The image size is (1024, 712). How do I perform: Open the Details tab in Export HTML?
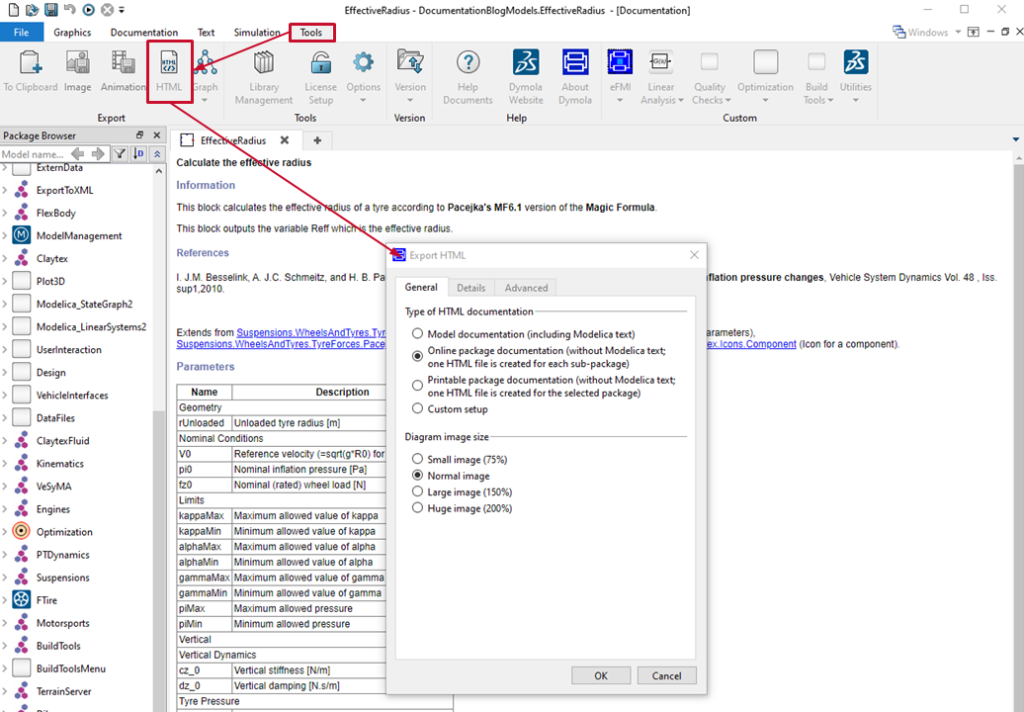[x=471, y=287]
